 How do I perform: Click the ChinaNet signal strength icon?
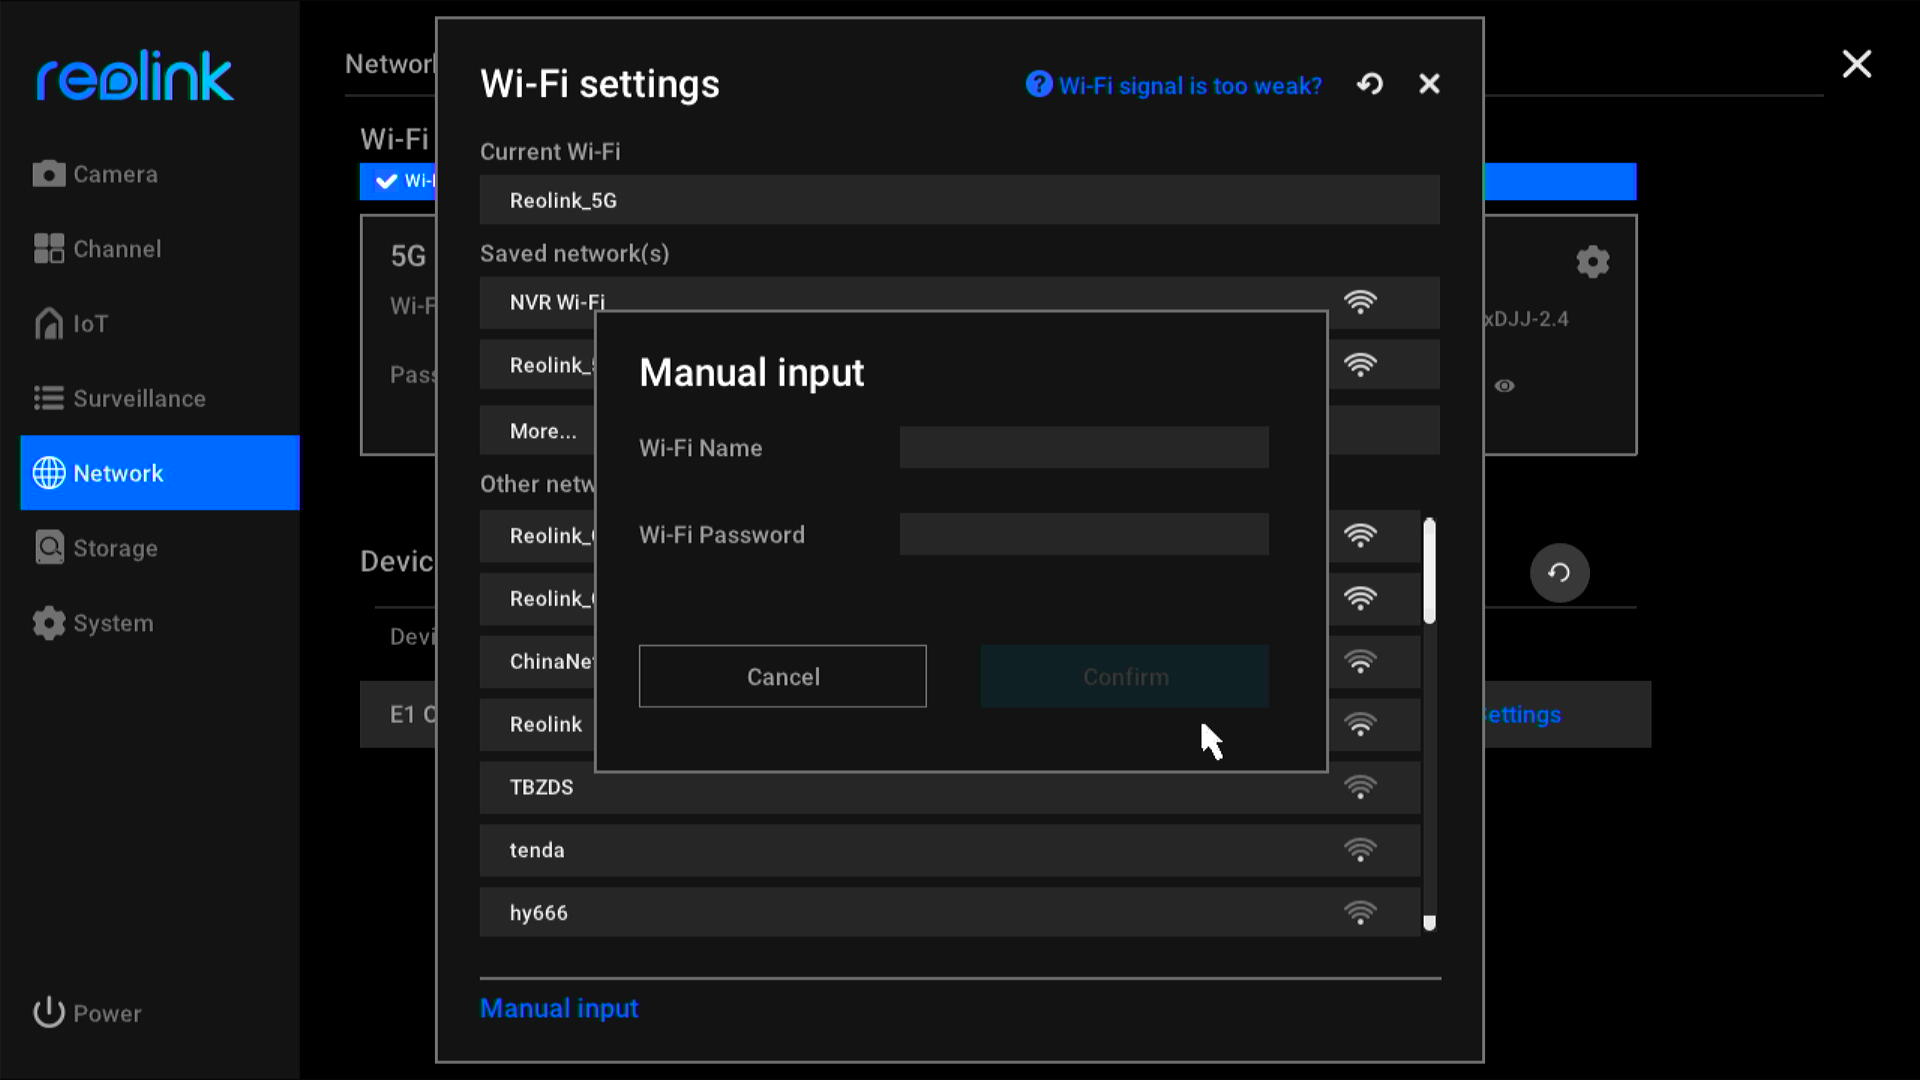point(1360,662)
